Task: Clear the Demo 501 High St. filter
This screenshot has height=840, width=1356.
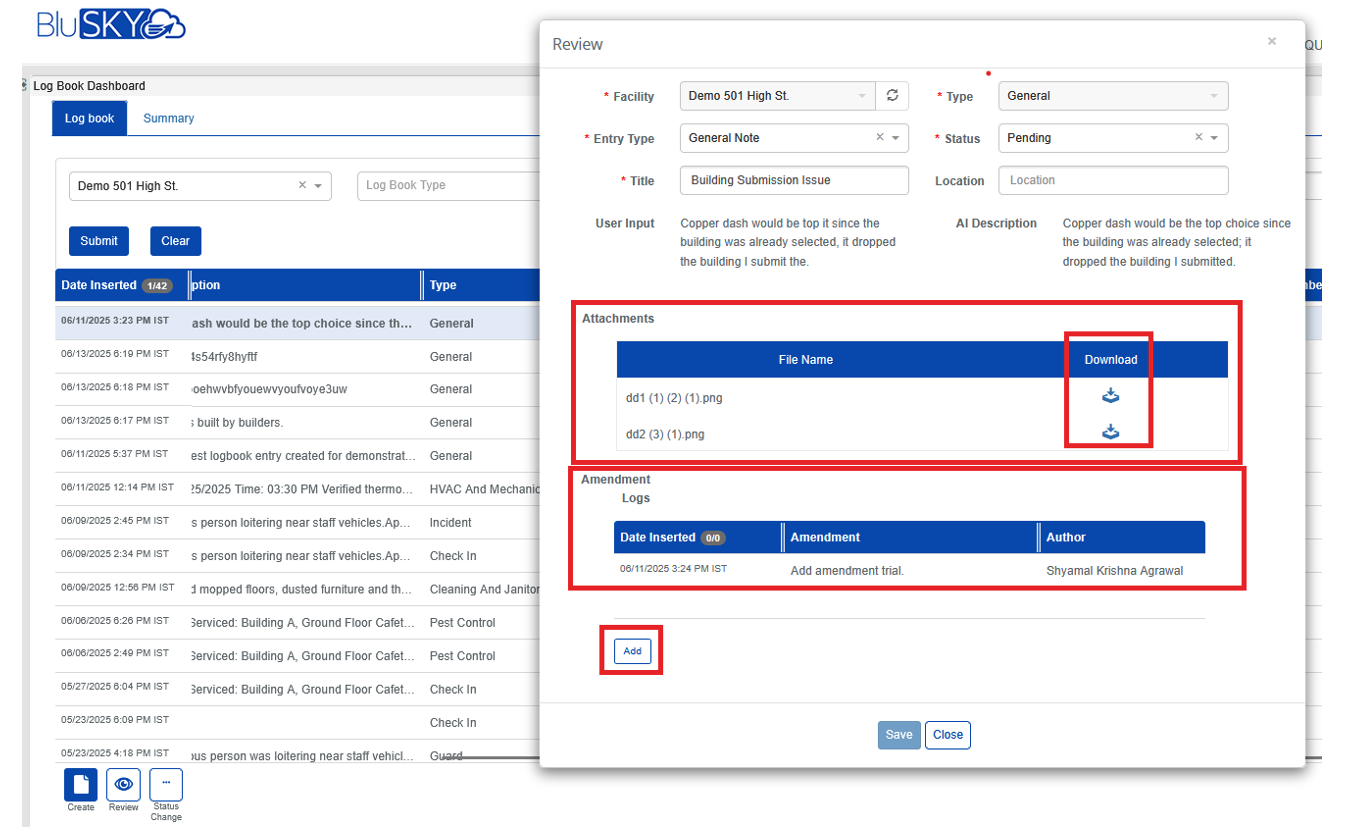Action: (x=302, y=185)
